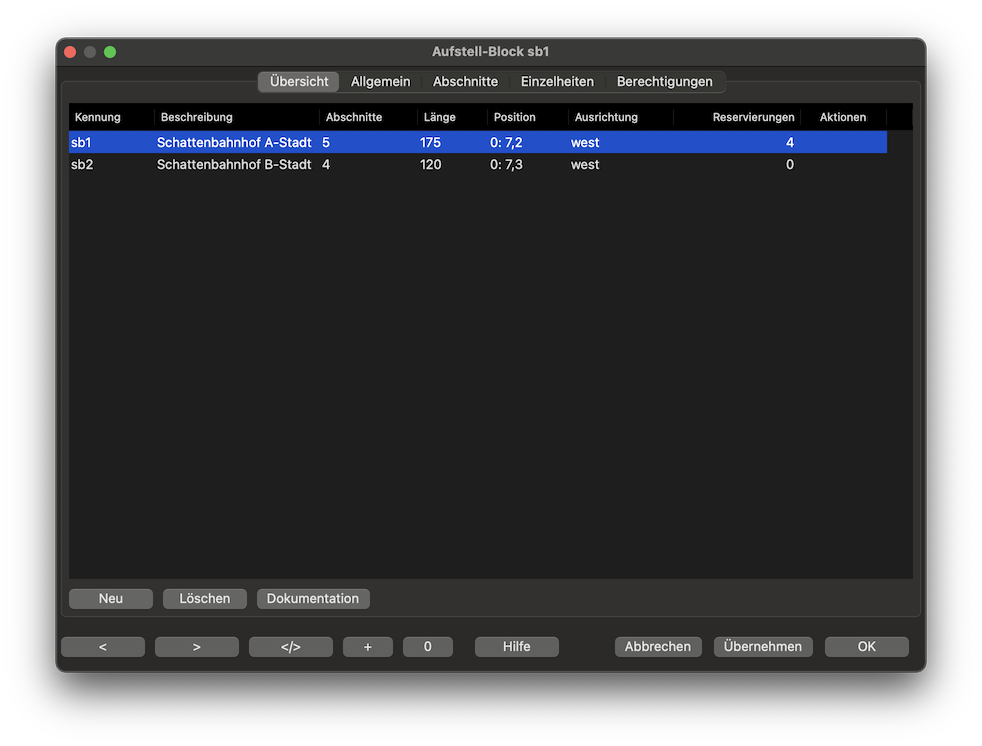Image resolution: width=982 pixels, height=746 pixels.
Task: Go to the Einzelheiten tab
Action: [557, 82]
